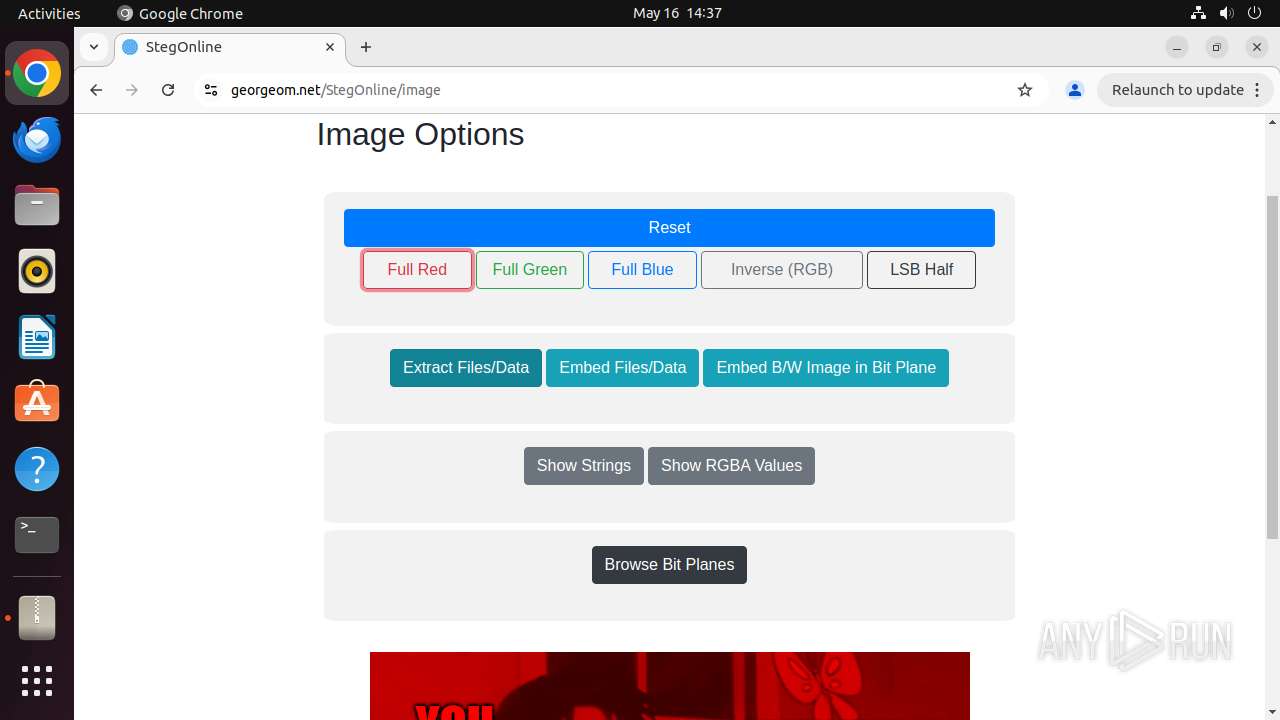
Task: Click the red-tinted image preview
Action: 670,686
